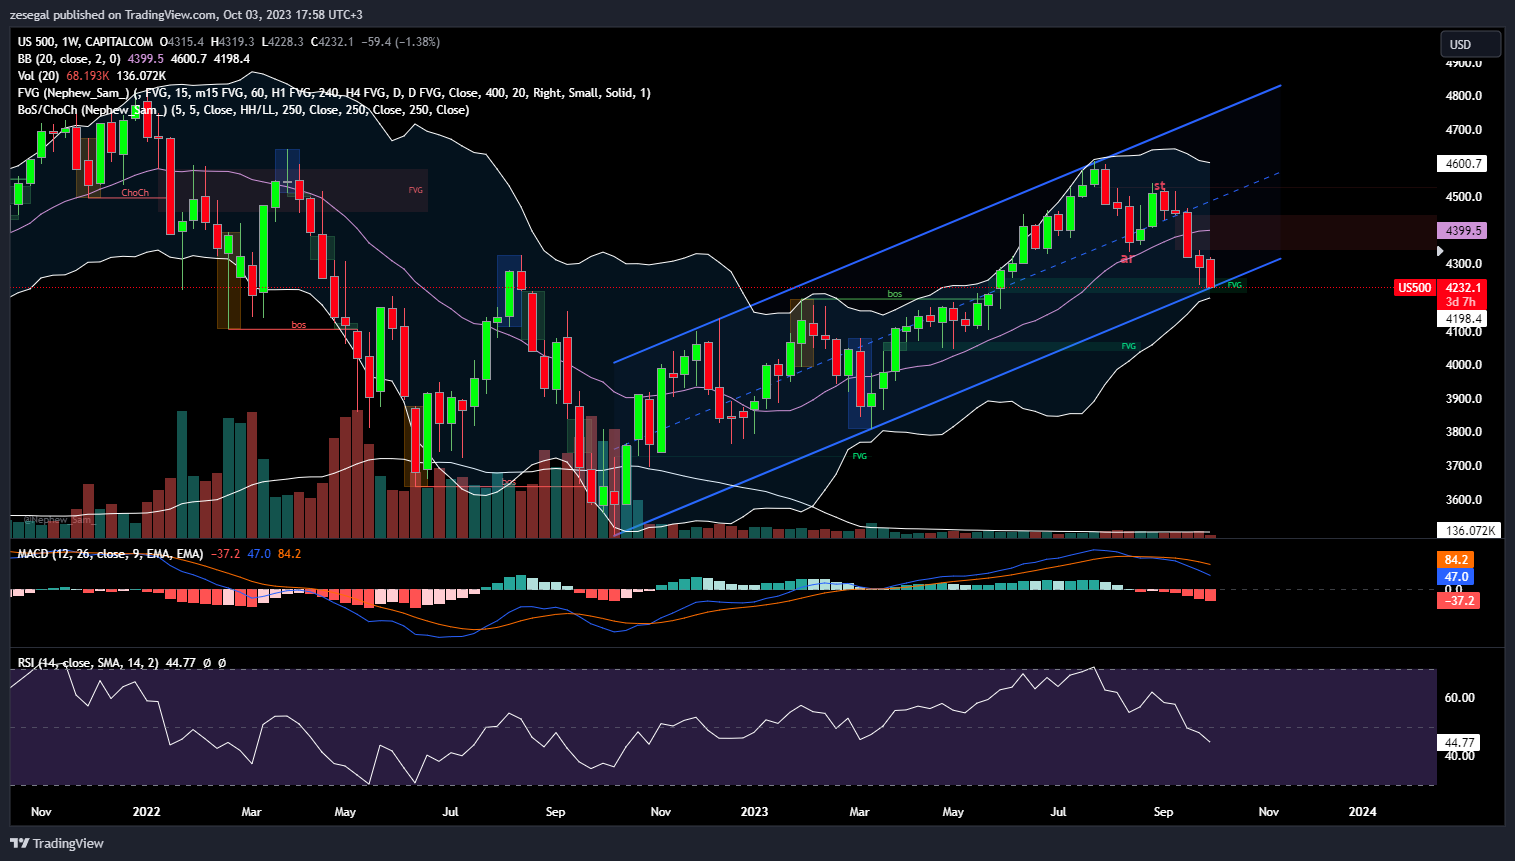The image size is (1515, 861).
Task: Open the TradingView logo link
Action: [x=57, y=843]
